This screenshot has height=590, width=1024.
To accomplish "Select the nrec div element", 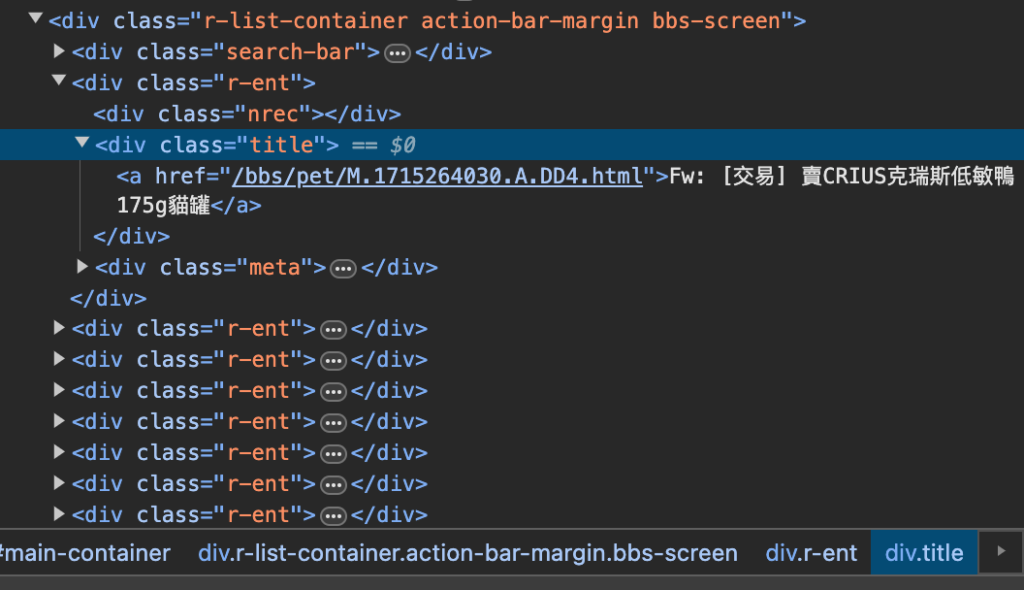I will tap(247, 114).
